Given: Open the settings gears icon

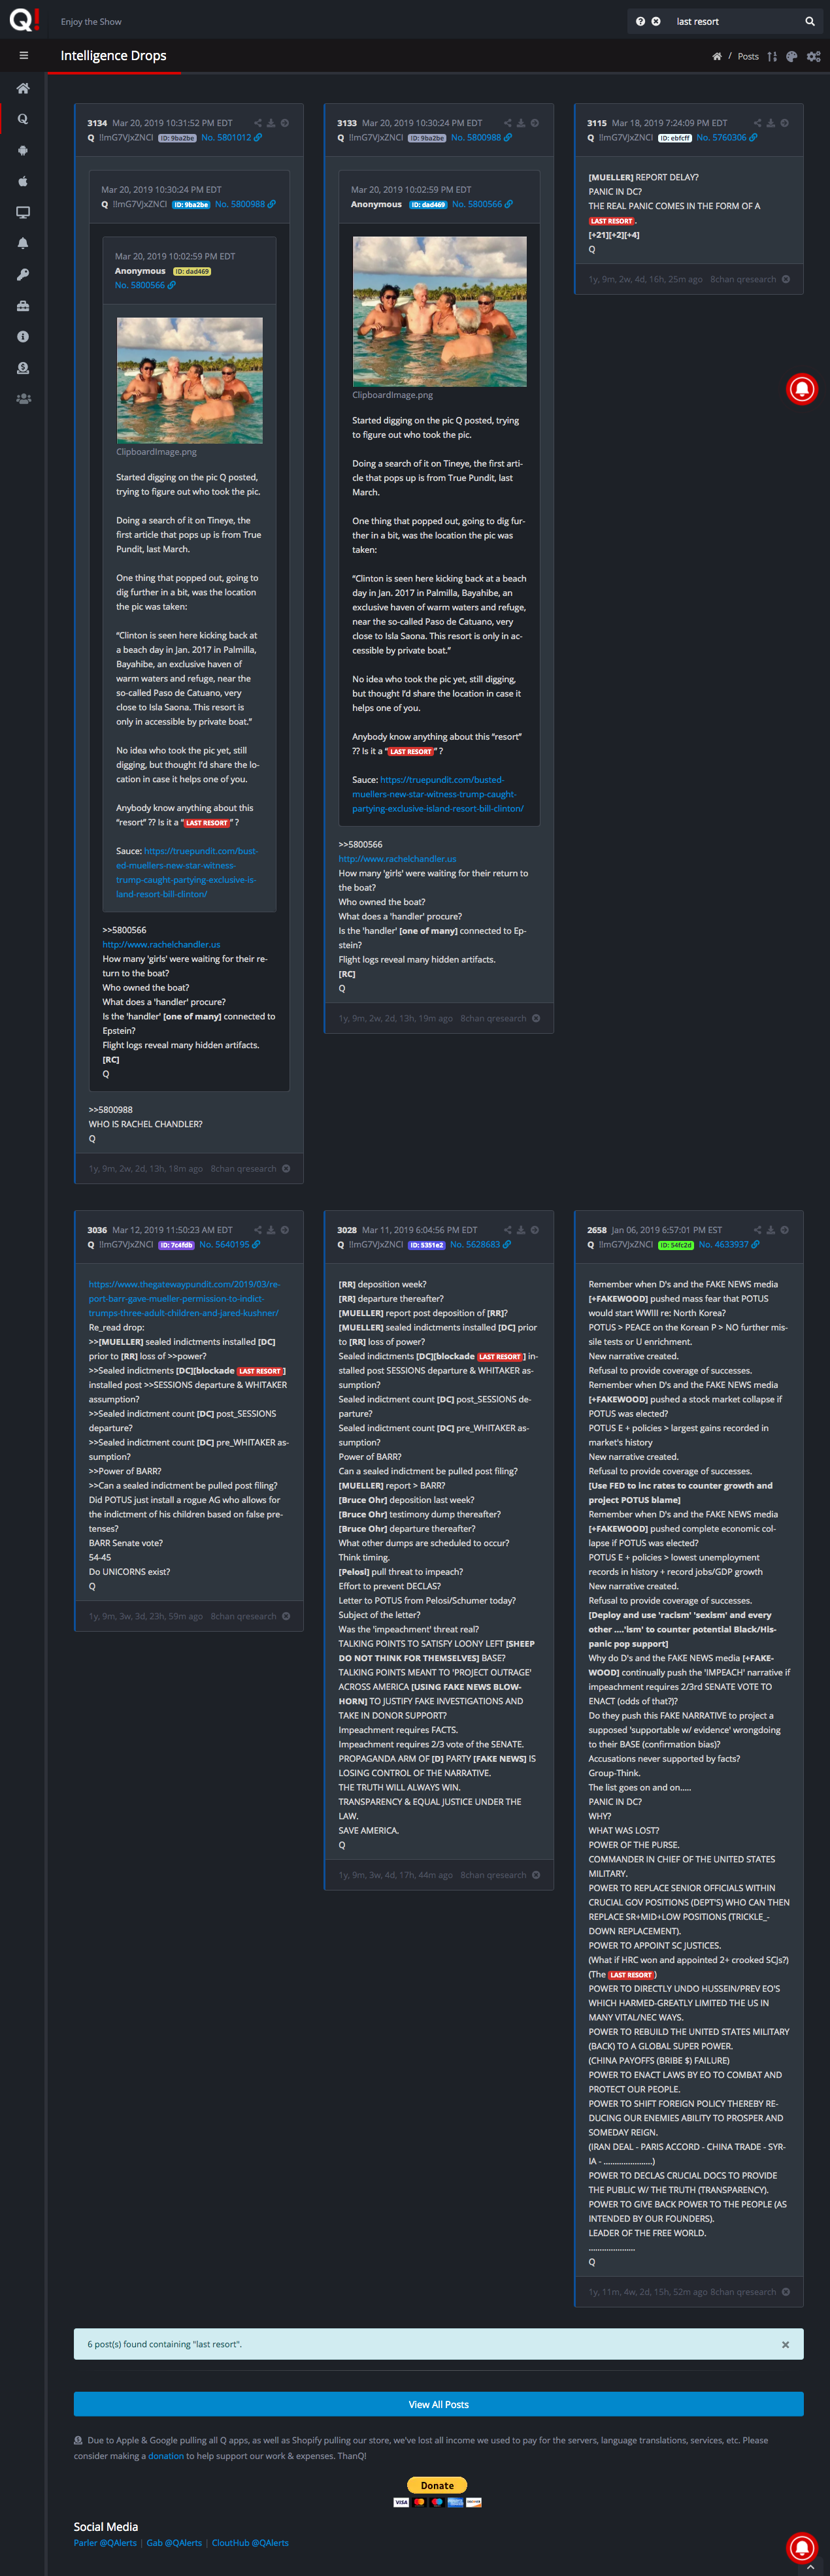Looking at the screenshot, I should click(x=813, y=57).
